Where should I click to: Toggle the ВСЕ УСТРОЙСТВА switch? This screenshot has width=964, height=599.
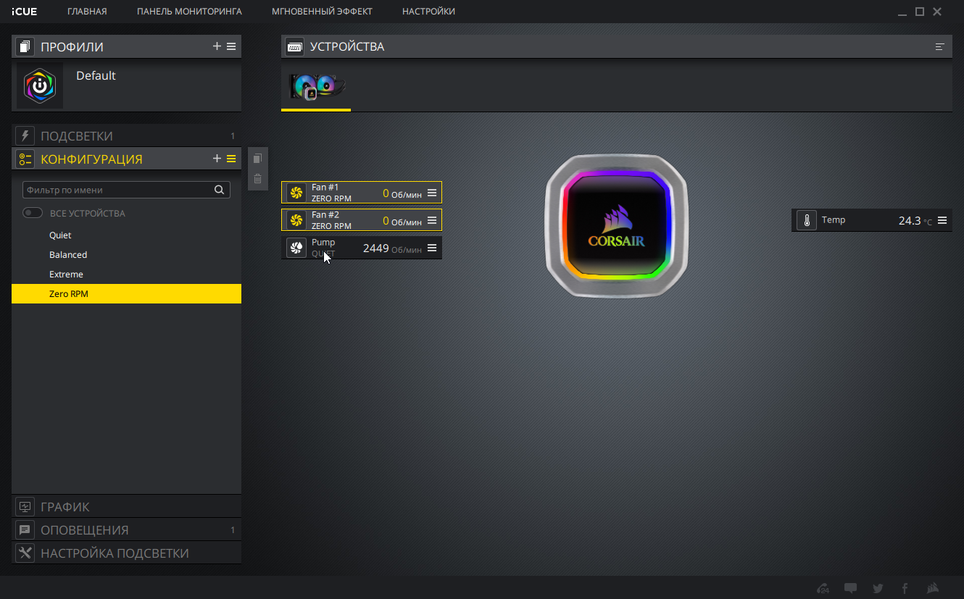pos(33,213)
